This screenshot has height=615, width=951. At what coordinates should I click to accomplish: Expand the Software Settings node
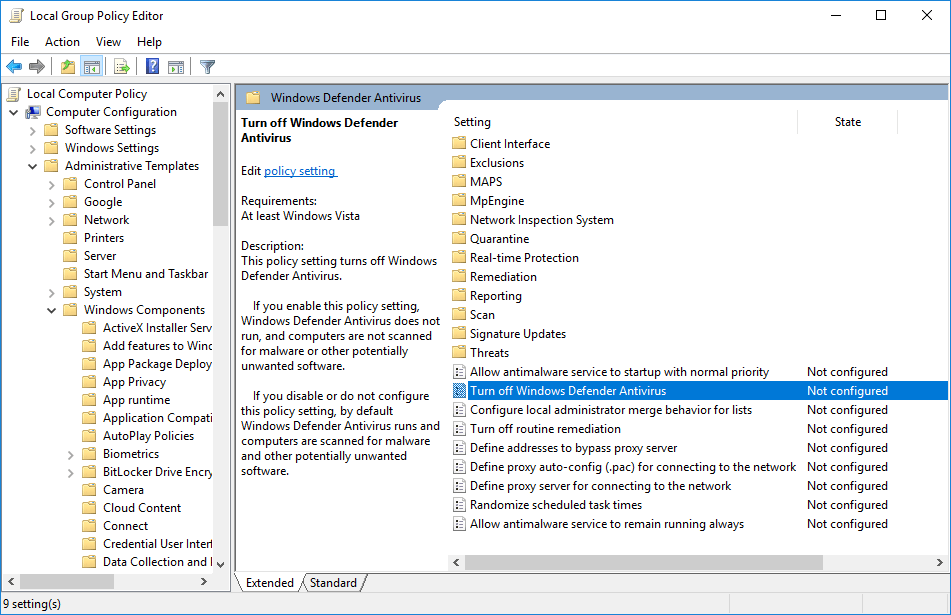pos(32,130)
